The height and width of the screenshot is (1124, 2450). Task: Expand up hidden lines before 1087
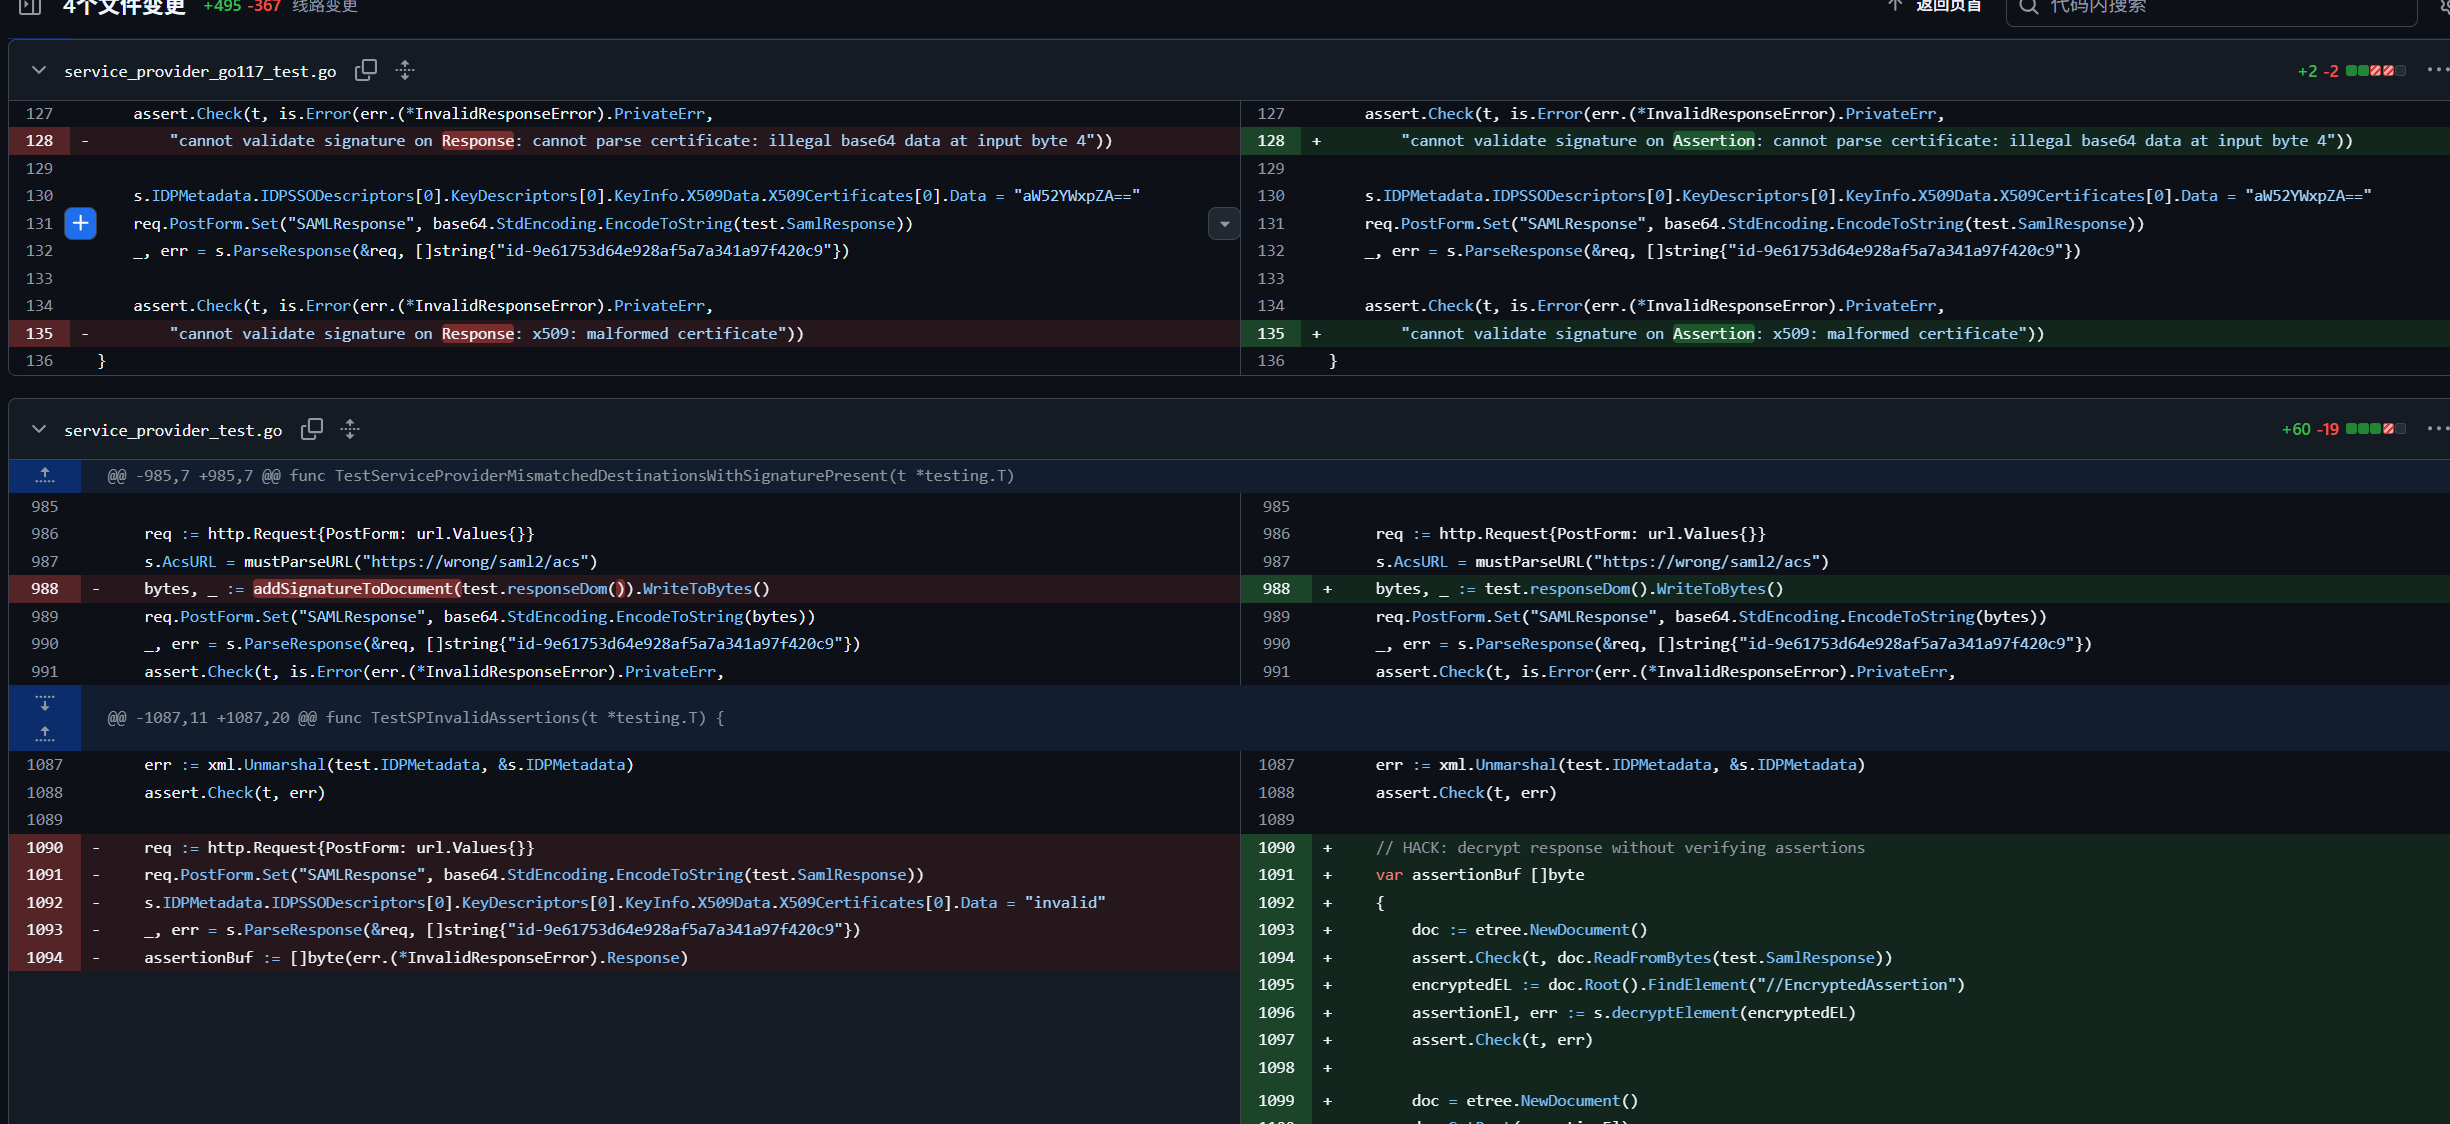coord(45,733)
